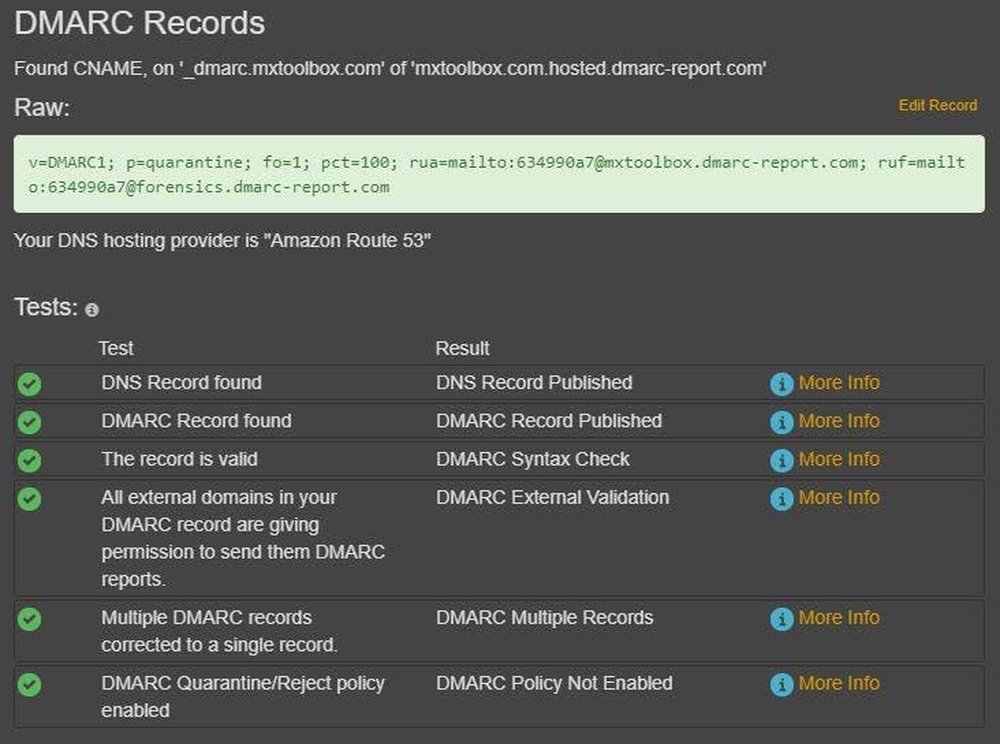Click the info icon next to DNS Record Published
Image resolution: width=1000 pixels, height=744 pixels.
click(x=781, y=383)
